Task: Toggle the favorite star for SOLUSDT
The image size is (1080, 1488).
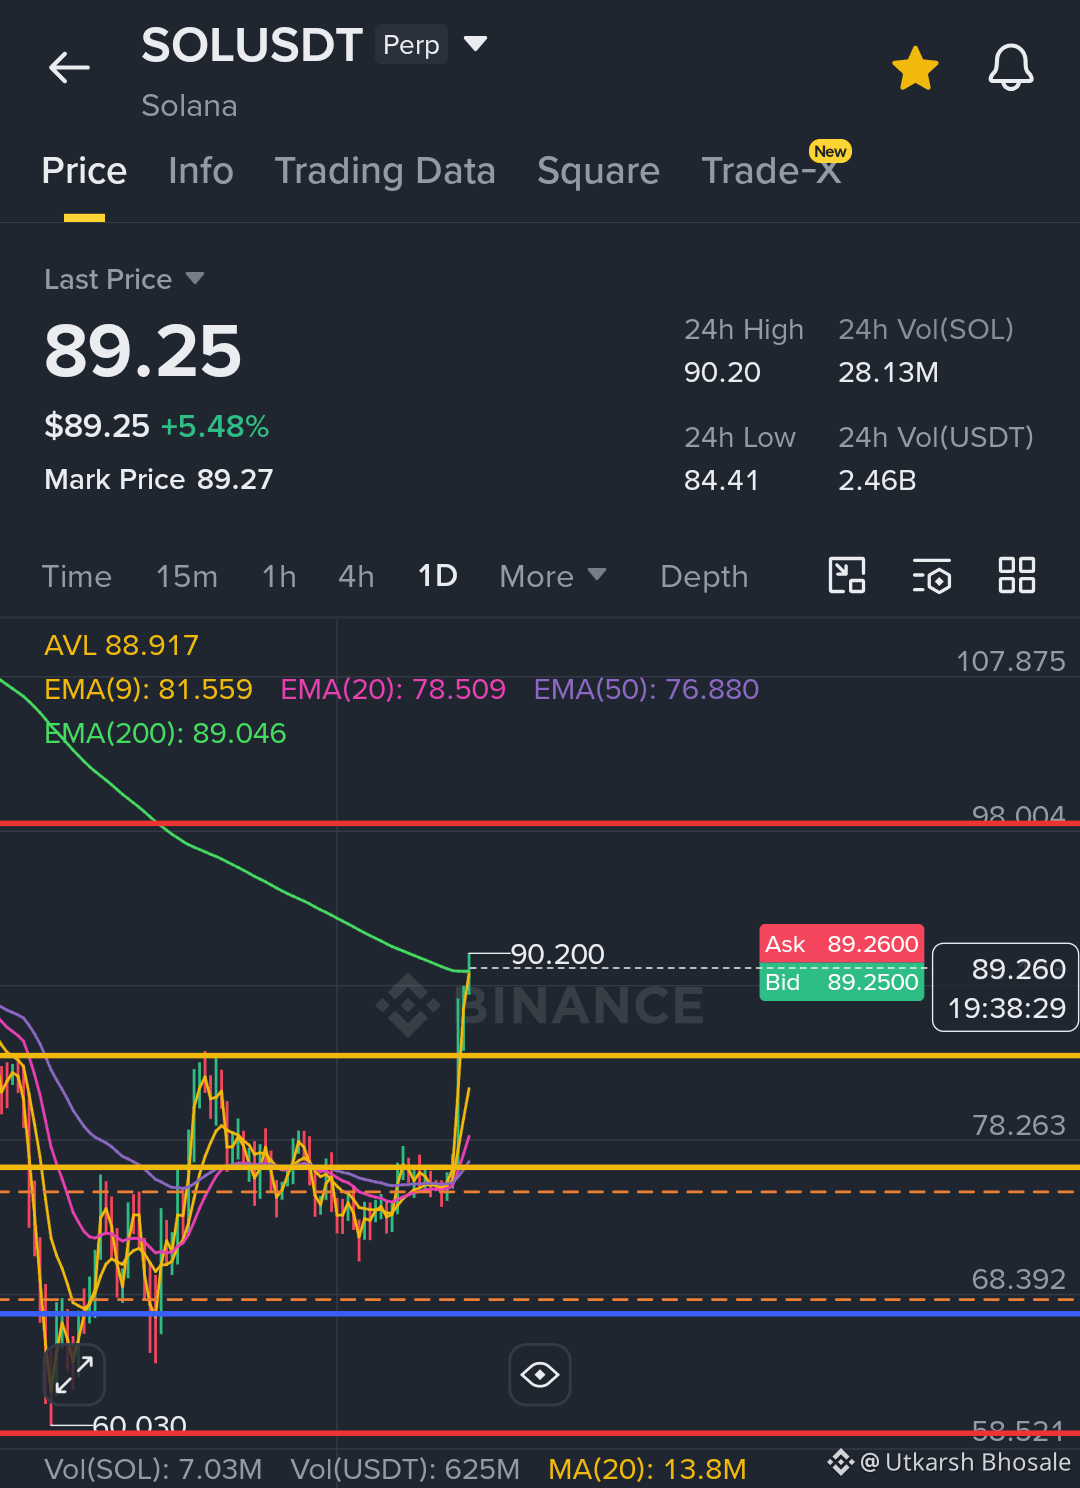Action: 915,68
